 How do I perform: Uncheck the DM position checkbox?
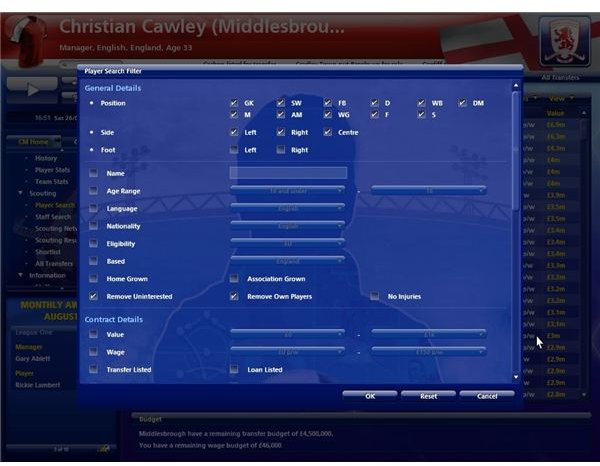(x=462, y=103)
